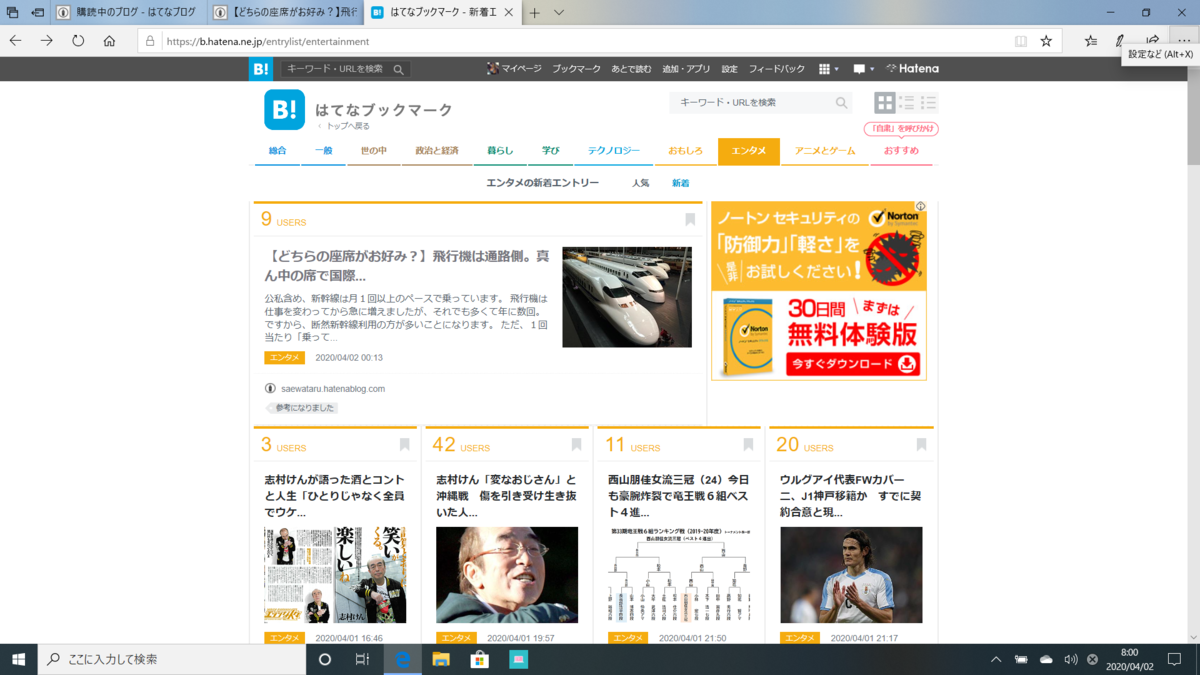Screen dimensions: 1200x675
Task: Click the B! Hatena Bookmark logo
Action: tap(283, 110)
